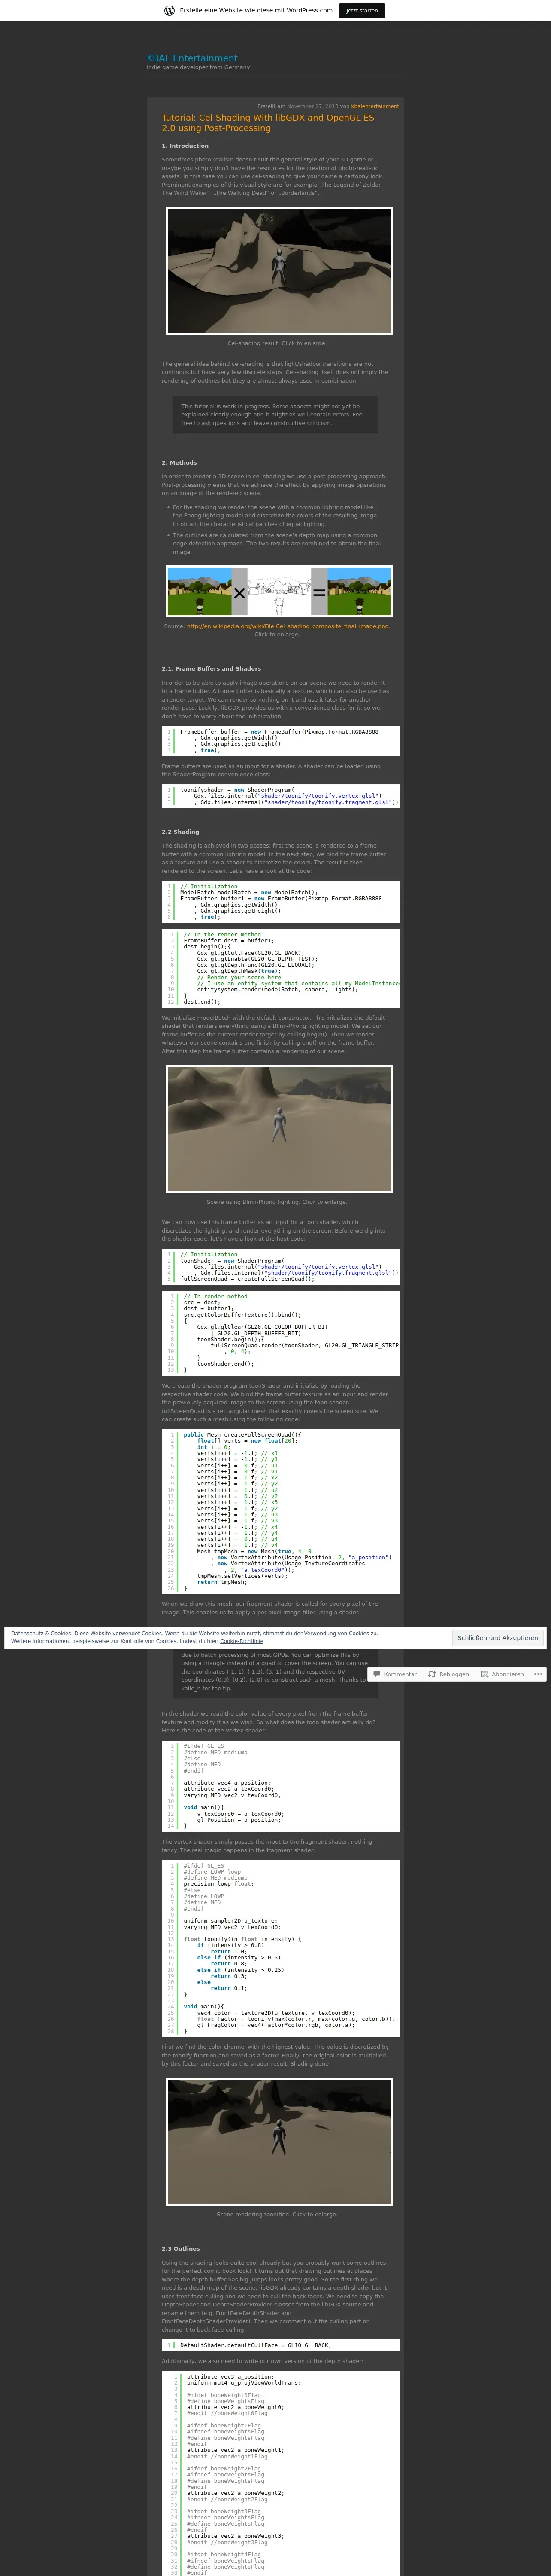Open the kbalentertainment author link
The height and width of the screenshot is (2576, 551).
click(375, 106)
